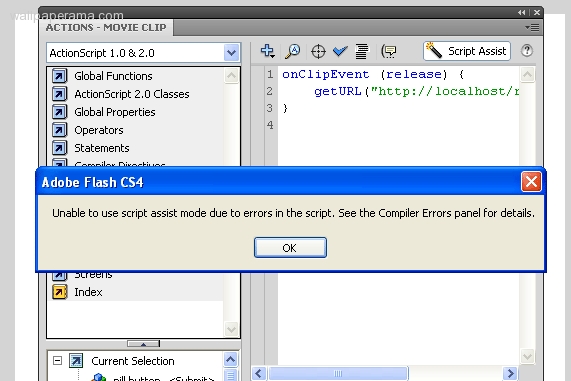Image resolution: width=571 pixels, height=381 pixels.
Task: Toggle Script Assist mode
Action: click(x=467, y=51)
